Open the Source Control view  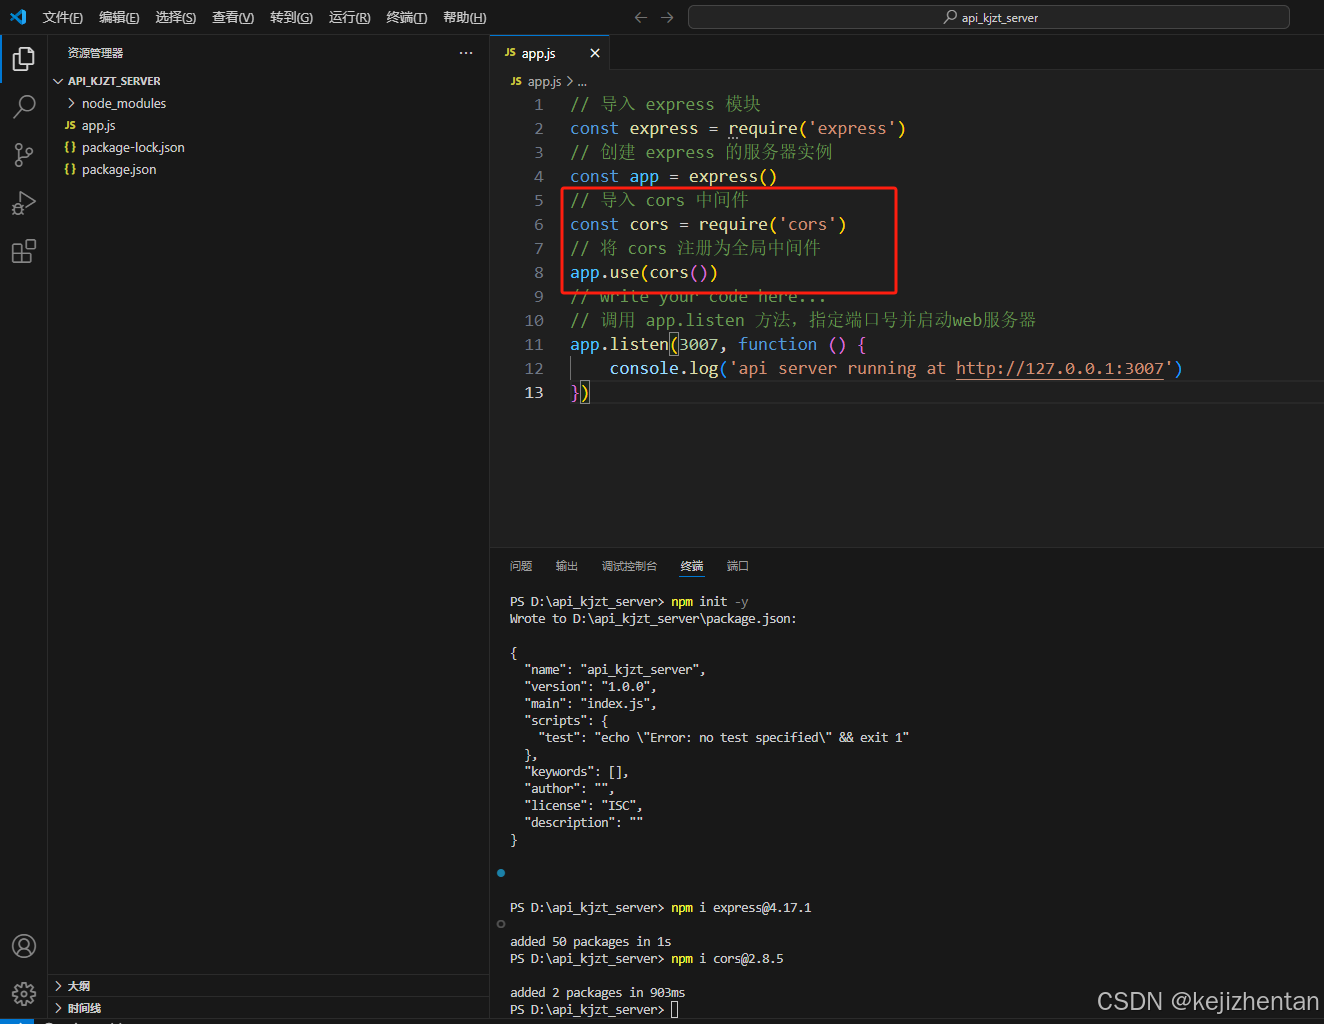coord(24,154)
